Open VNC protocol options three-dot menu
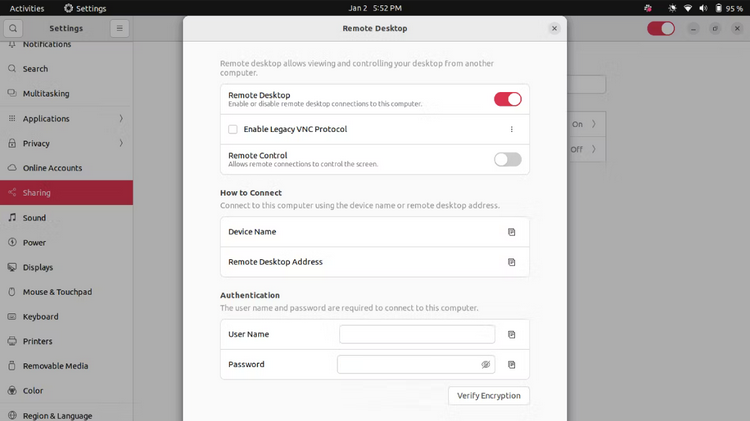Image resolution: width=750 pixels, height=421 pixels. coord(511,129)
